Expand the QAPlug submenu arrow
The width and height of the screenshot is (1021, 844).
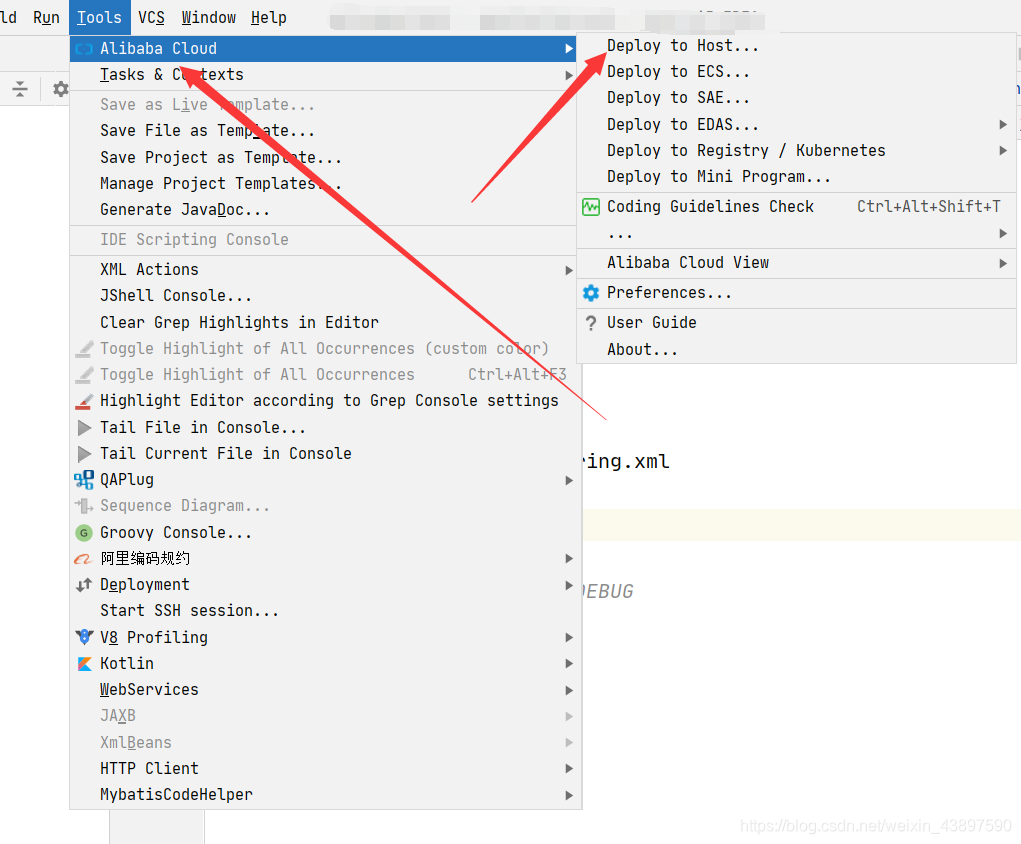coord(568,480)
